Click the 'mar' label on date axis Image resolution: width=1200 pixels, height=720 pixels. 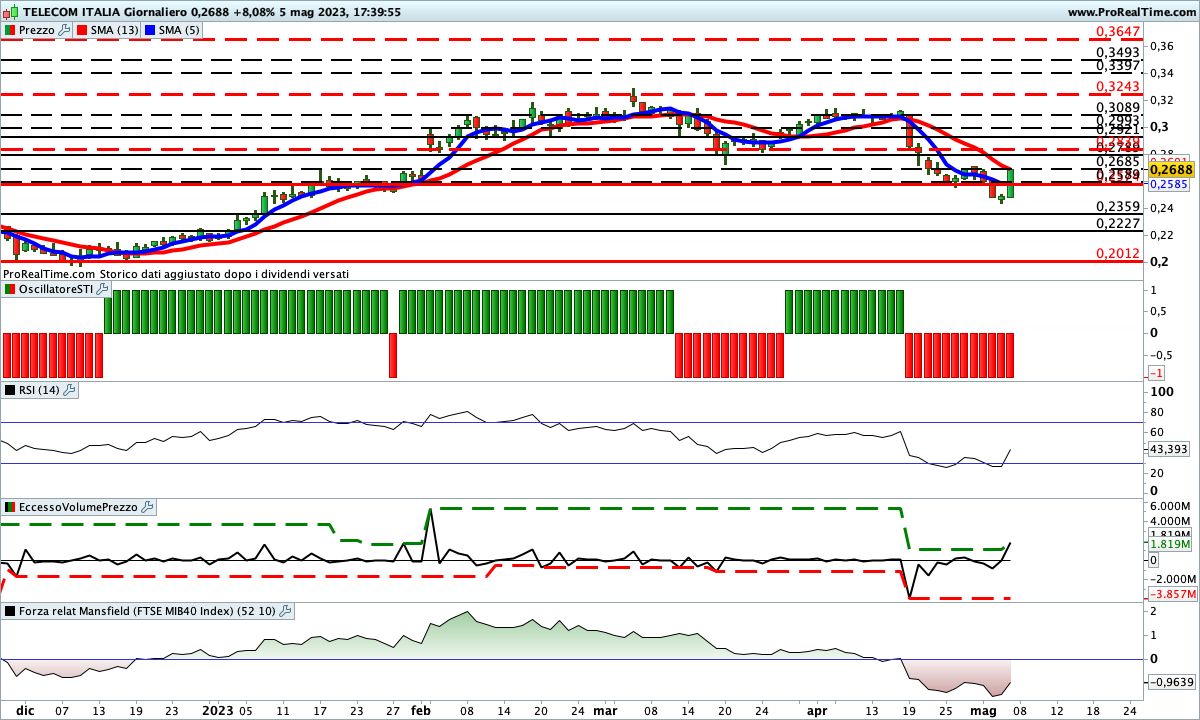tap(605, 710)
